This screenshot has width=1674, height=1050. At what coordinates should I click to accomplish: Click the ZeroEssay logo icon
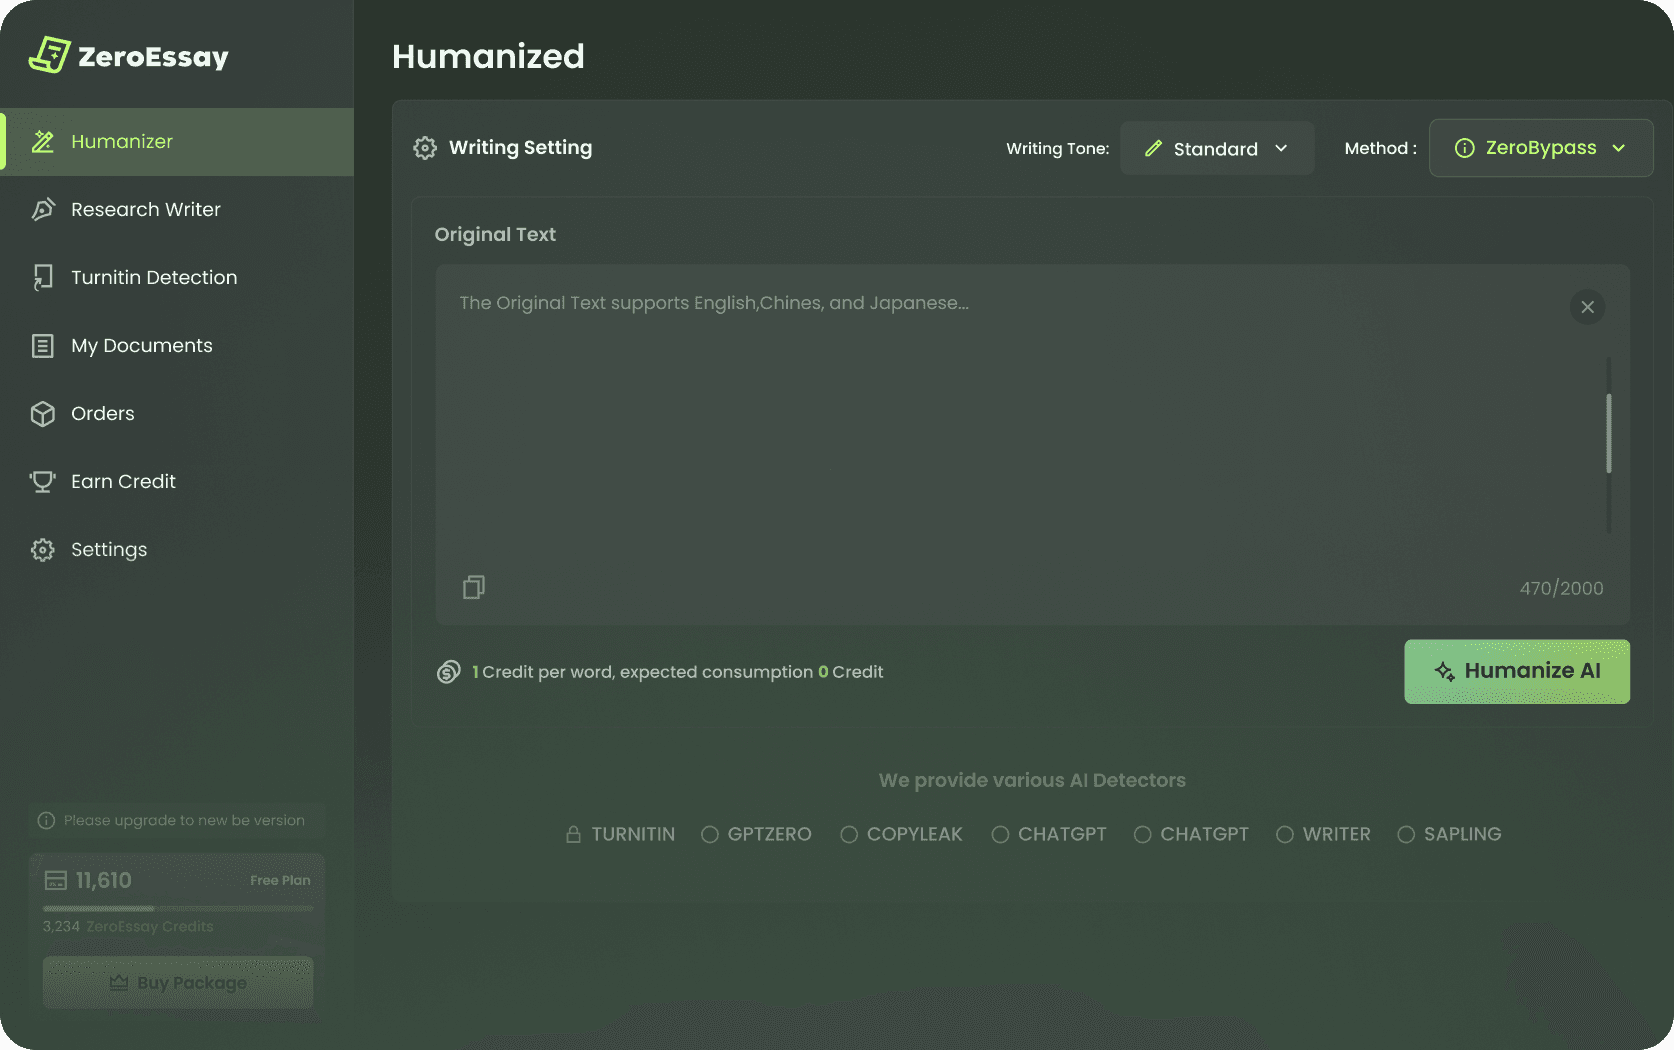(x=49, y=55)
